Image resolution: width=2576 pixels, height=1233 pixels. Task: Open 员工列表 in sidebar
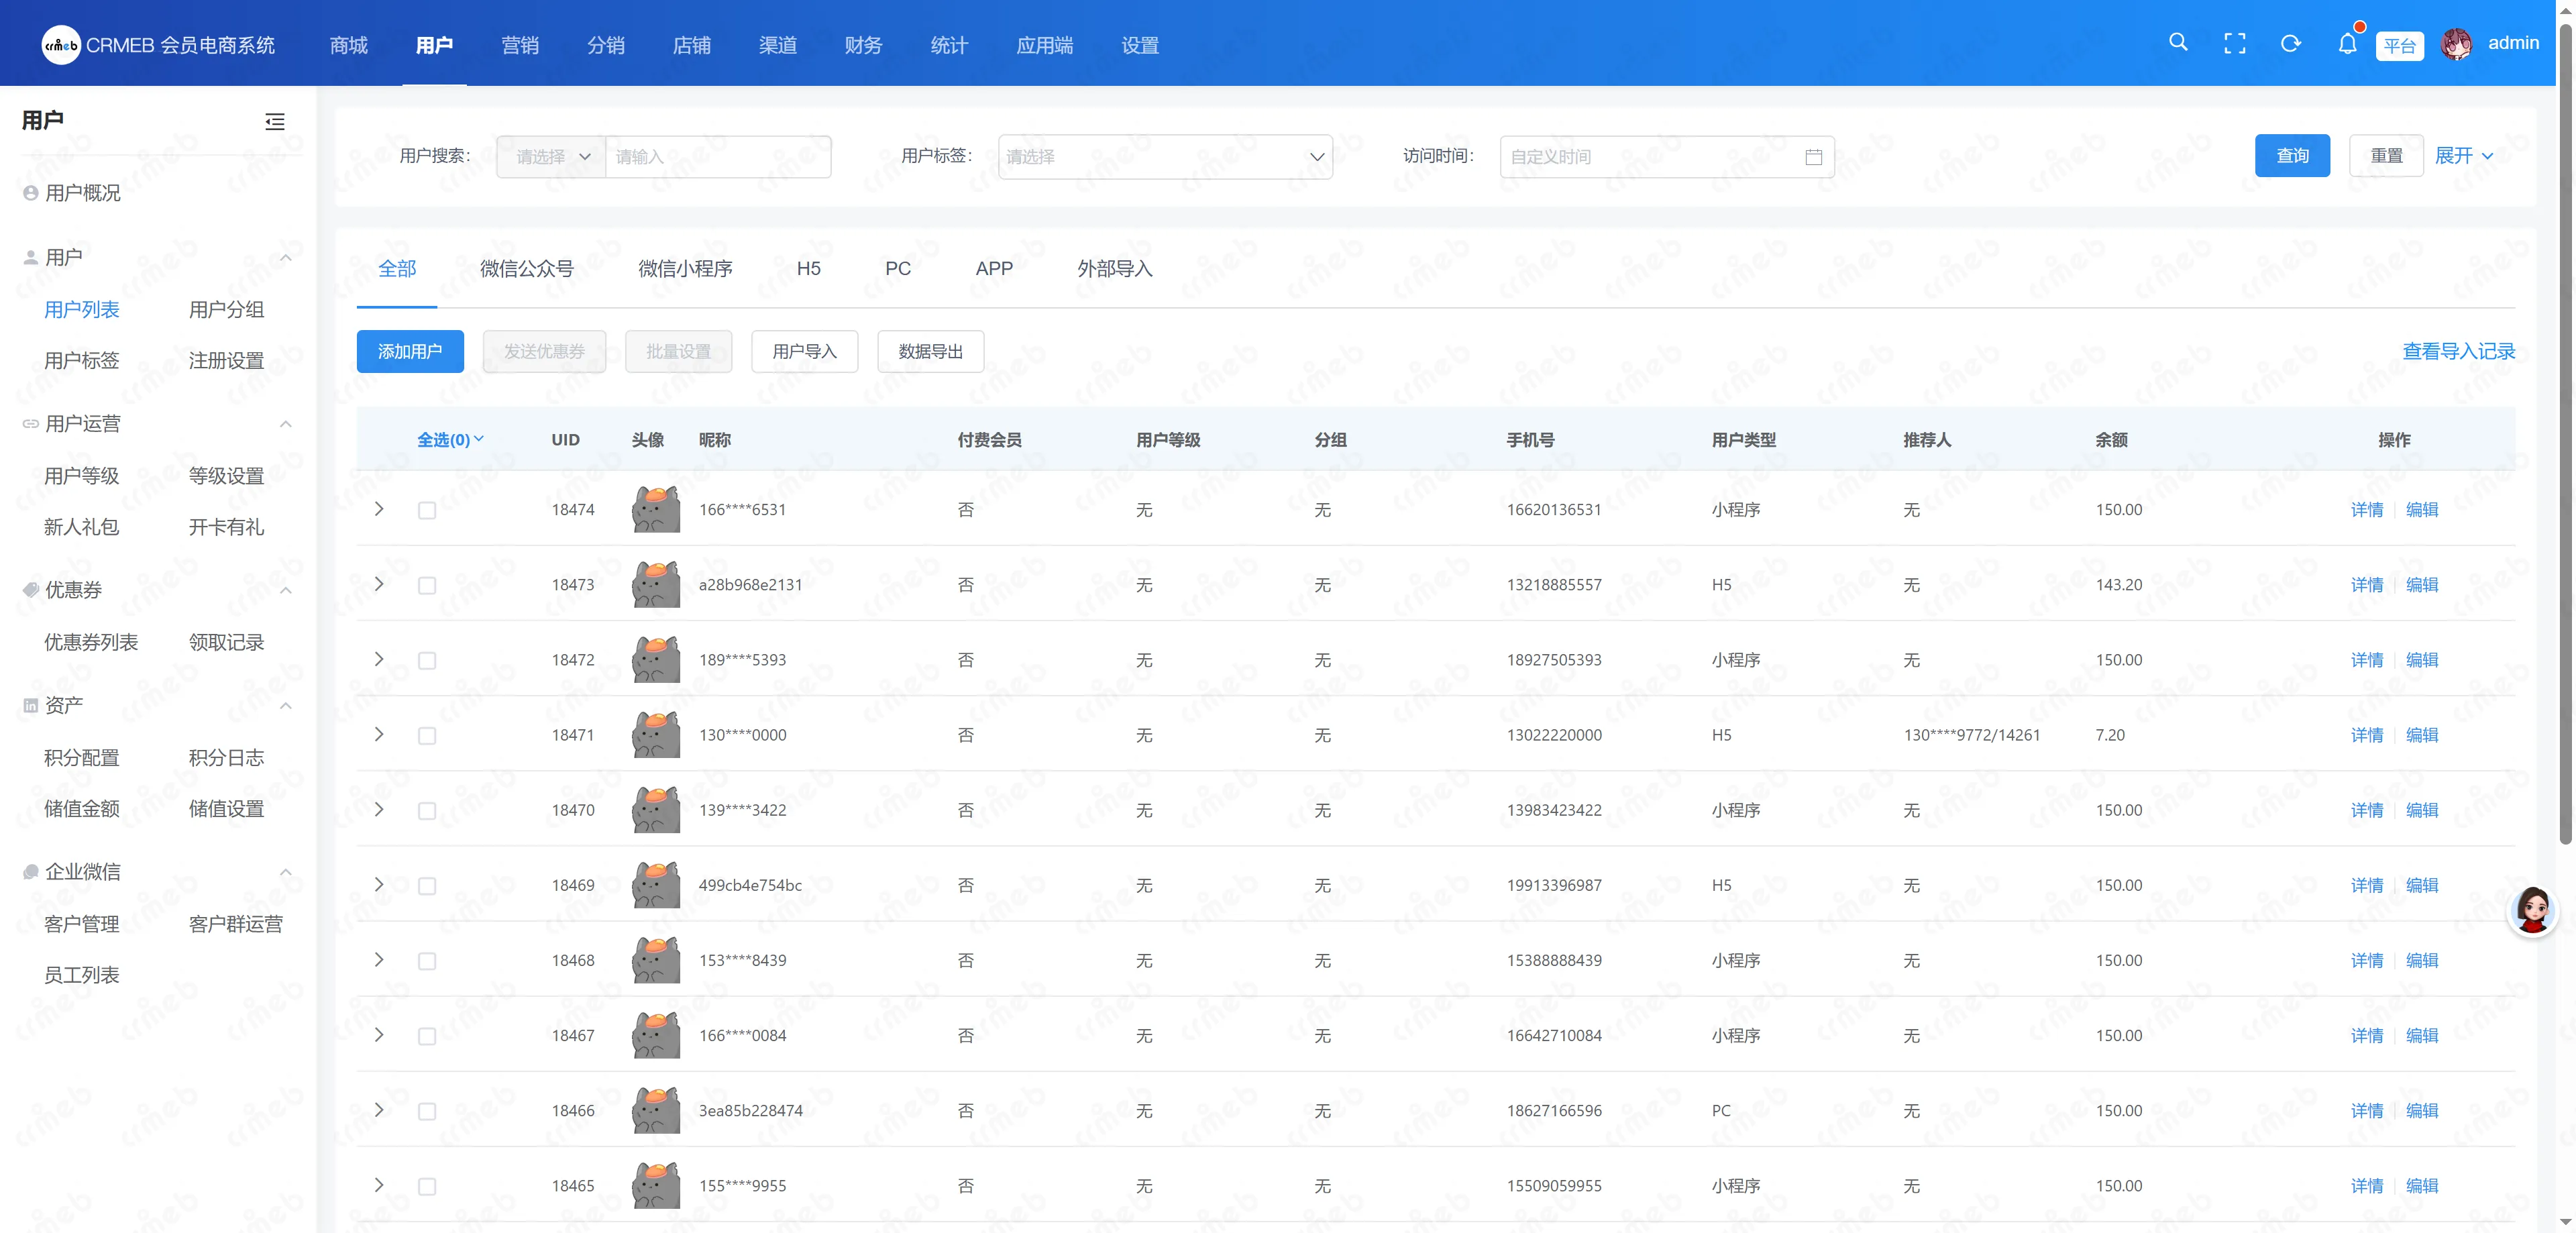coord(81,975)
